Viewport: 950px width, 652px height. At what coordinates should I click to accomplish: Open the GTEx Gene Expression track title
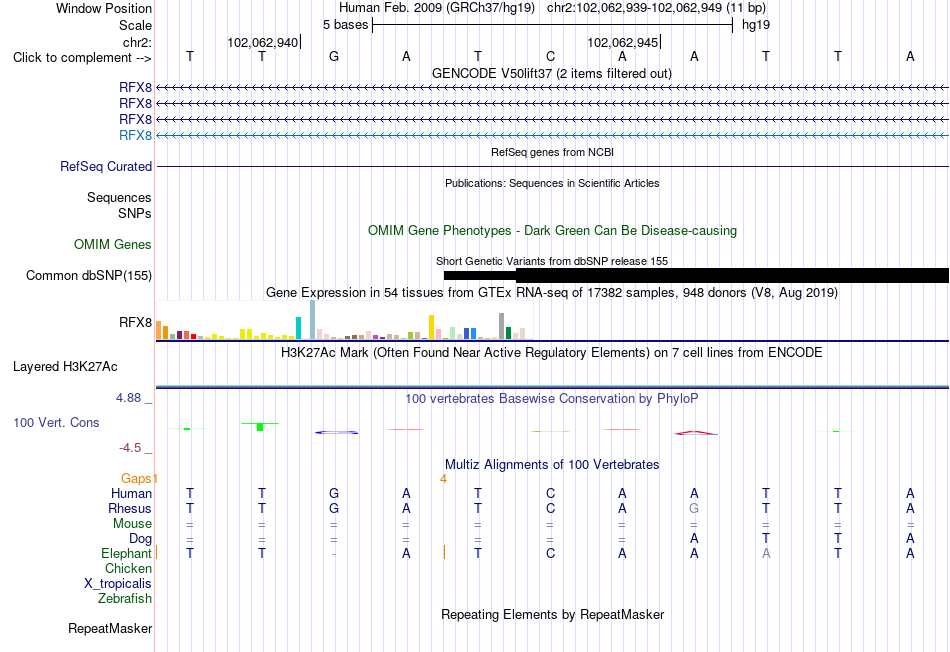[552, 293]
